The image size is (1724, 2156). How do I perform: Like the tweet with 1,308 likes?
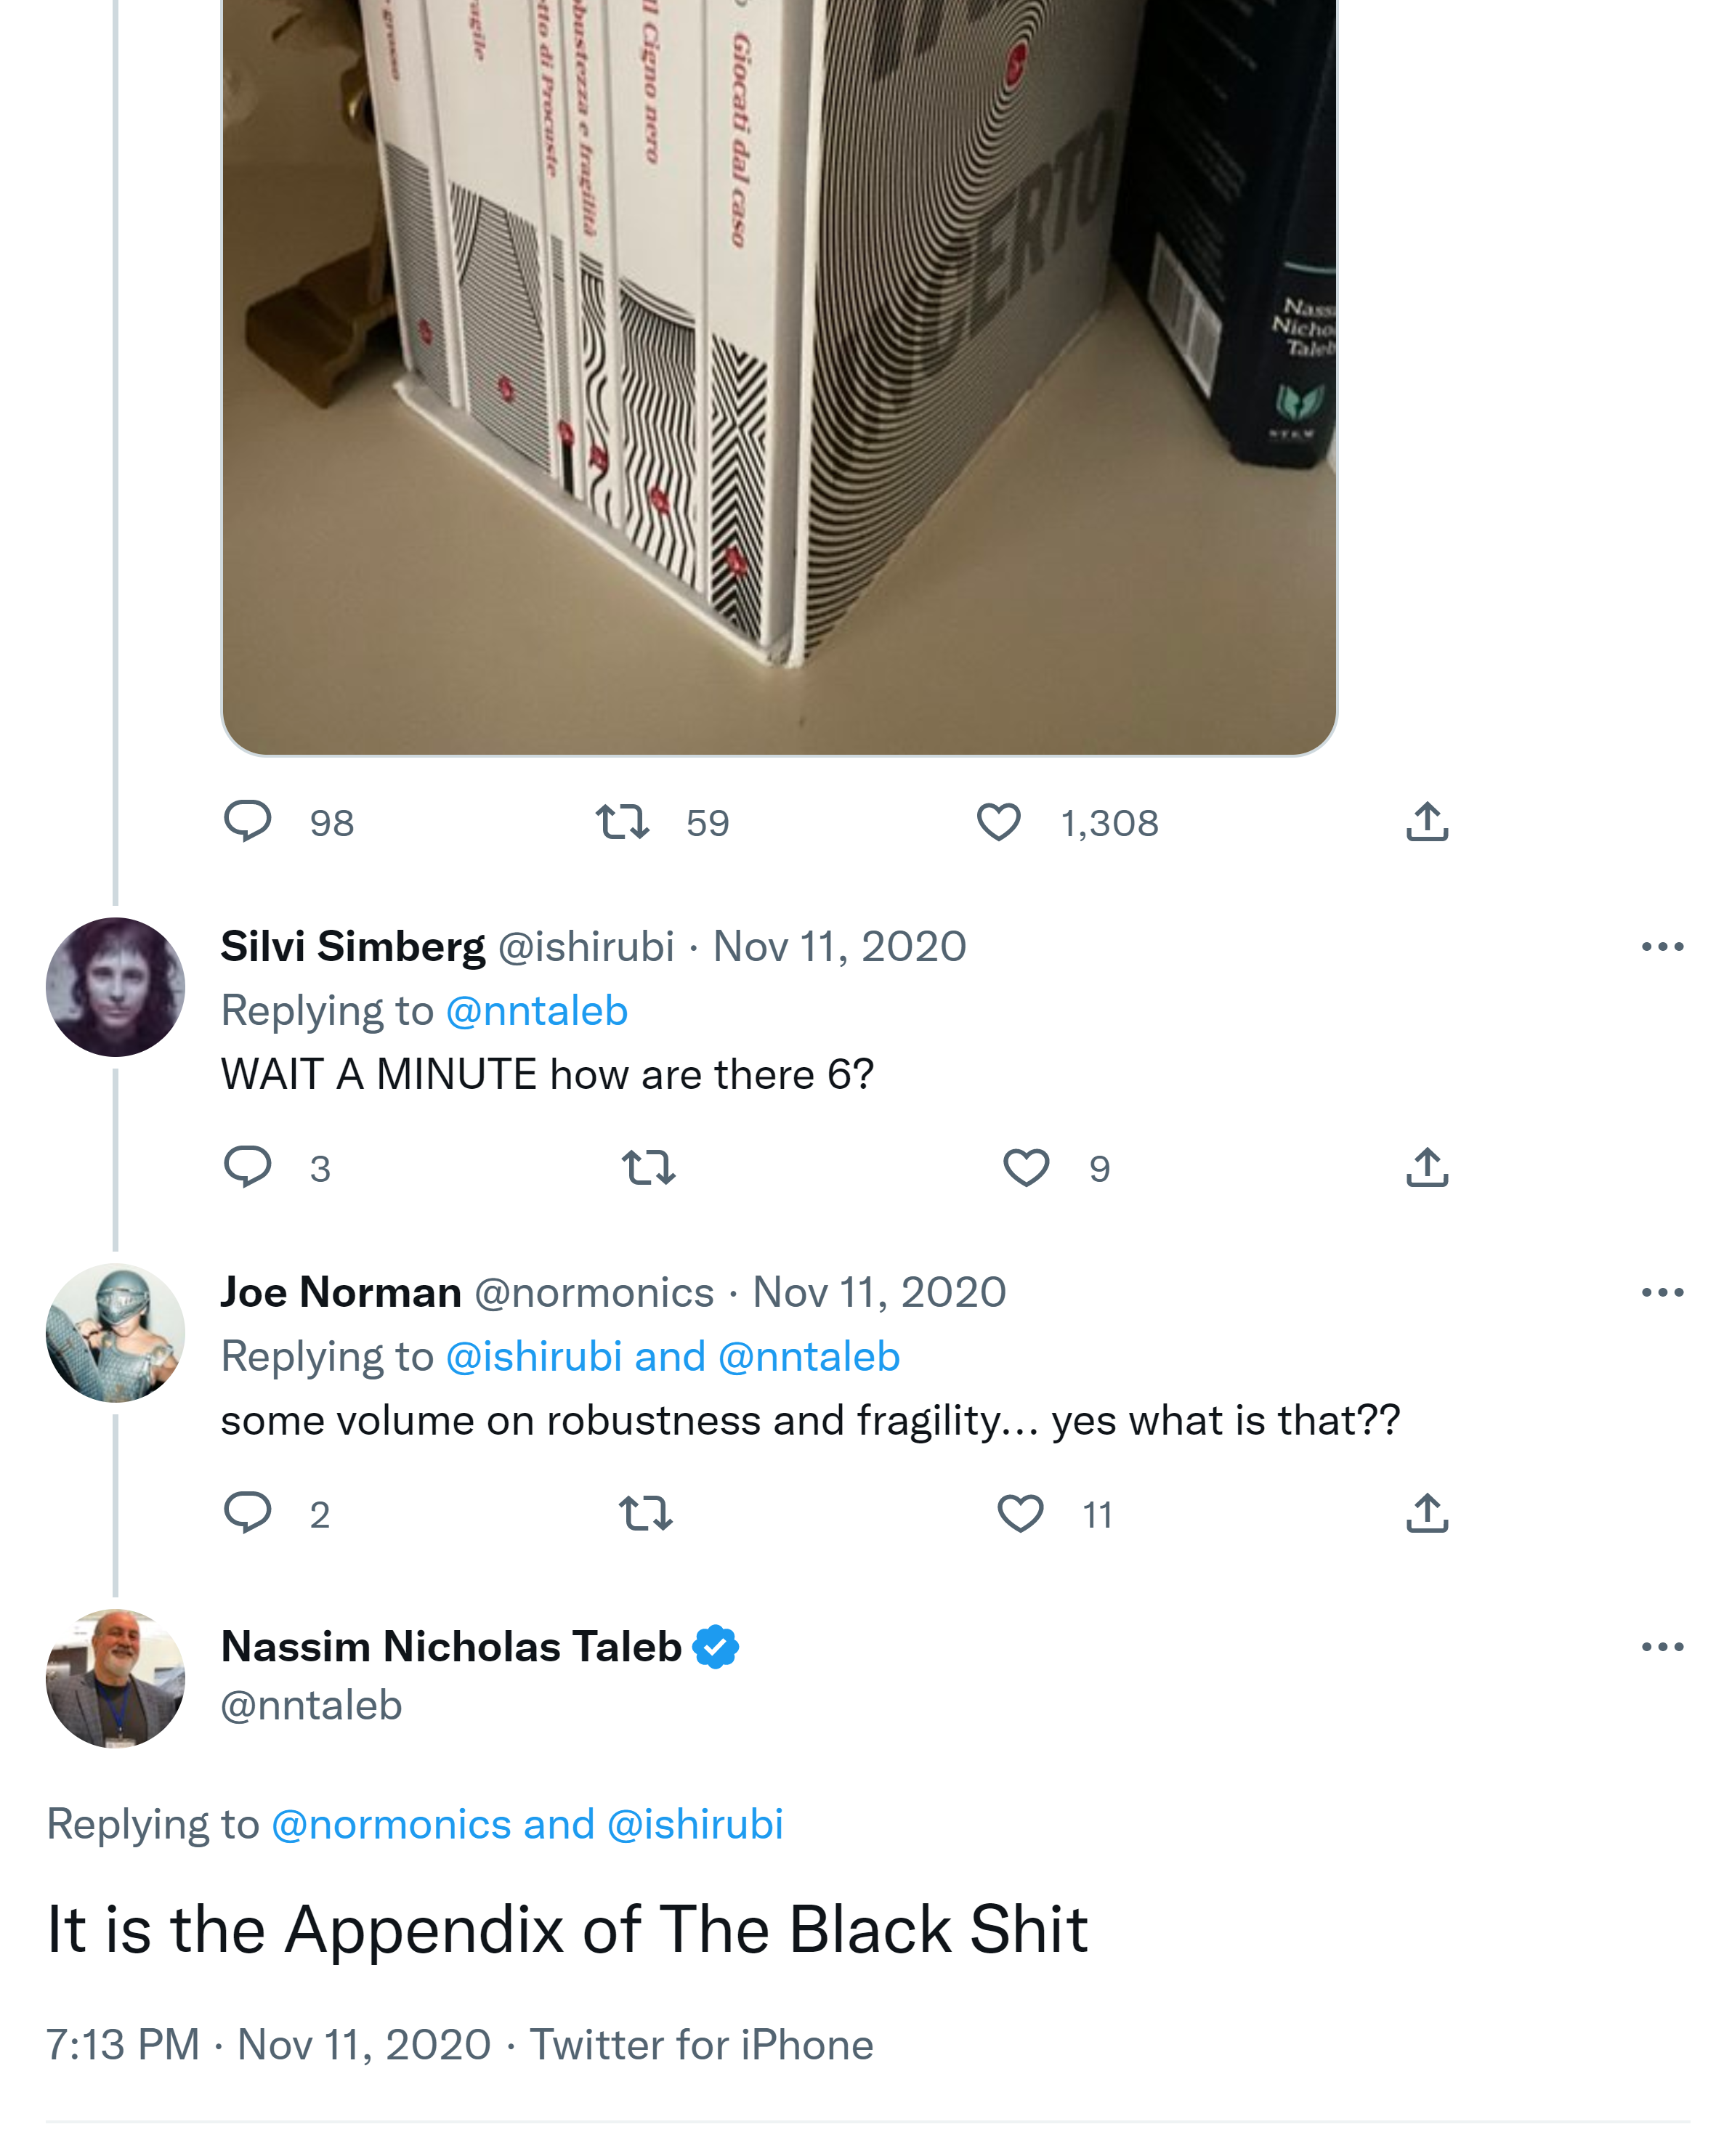[998, 821]
